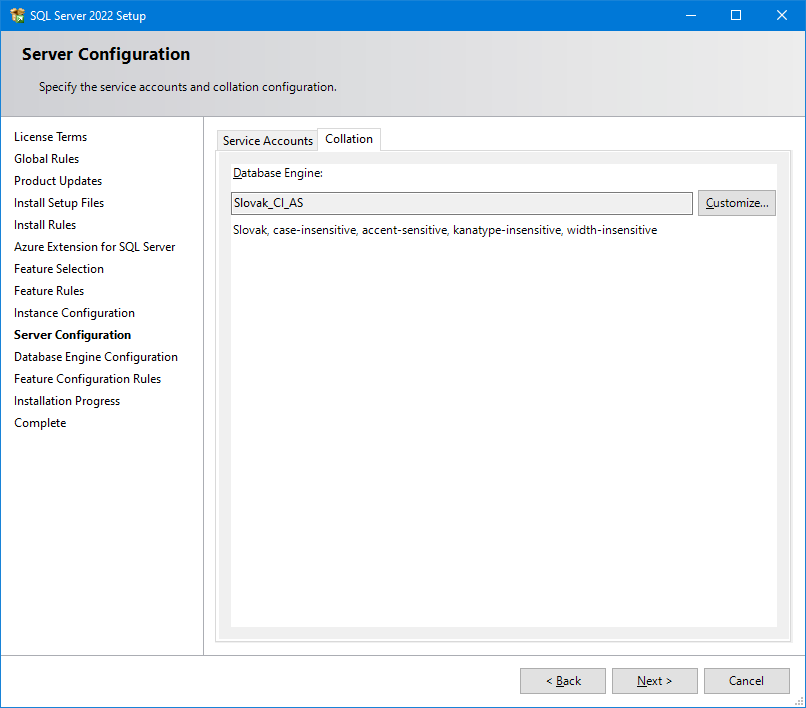Image resolution: width=806 pixels, height=708 pixels.
Task: Open the Global Rules step
Action: (46, 159)
